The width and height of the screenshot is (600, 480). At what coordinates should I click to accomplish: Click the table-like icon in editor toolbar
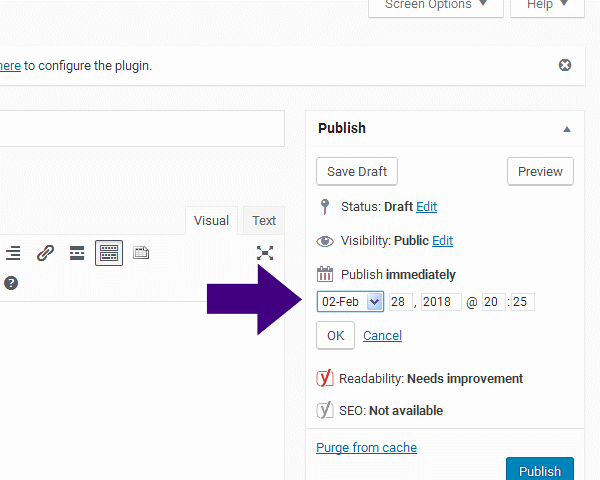pos(141,253)
